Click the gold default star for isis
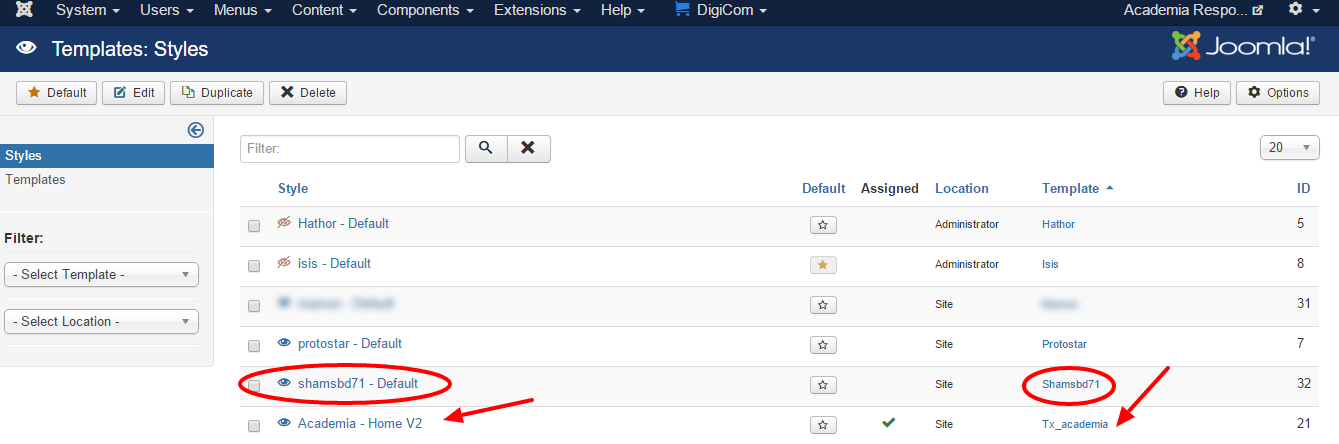Screen dimensions: 1339x444 click(x=823, y=265)
